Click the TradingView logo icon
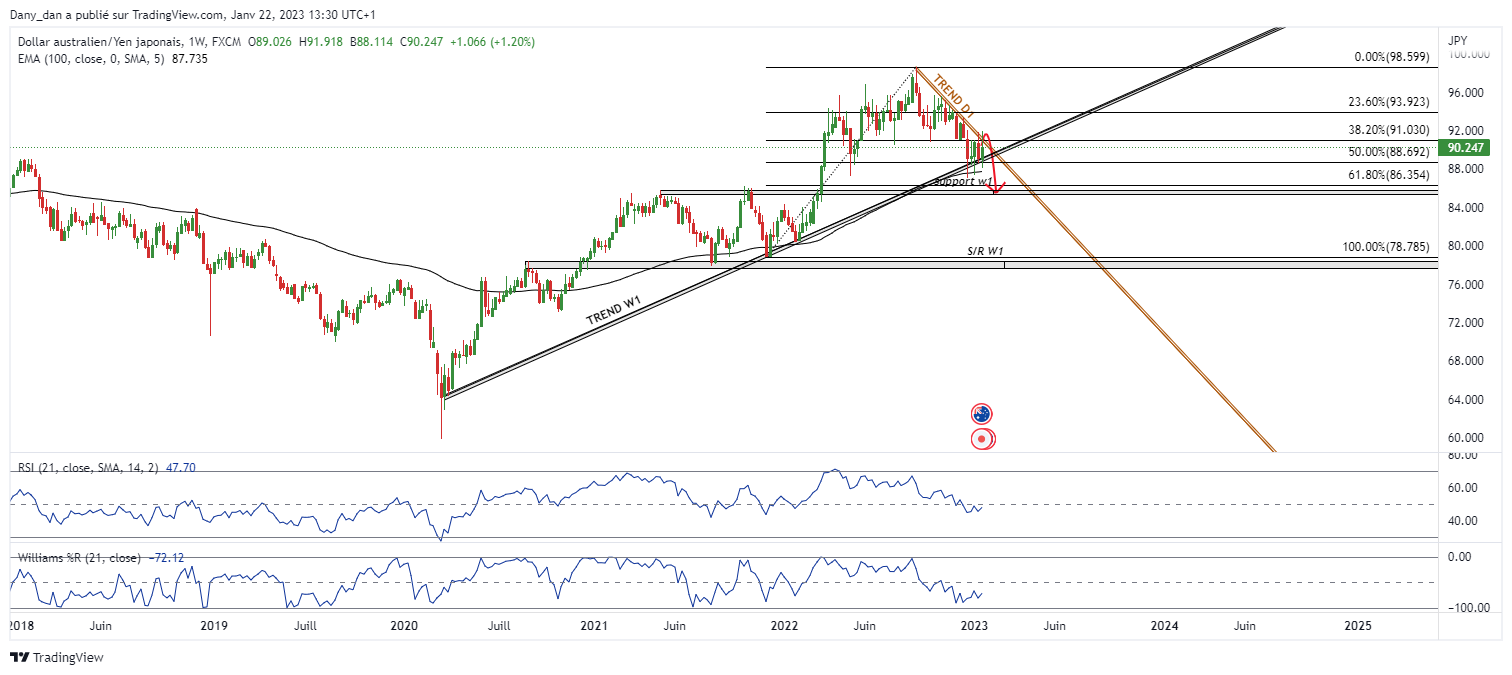 click(x=19, y=657)
